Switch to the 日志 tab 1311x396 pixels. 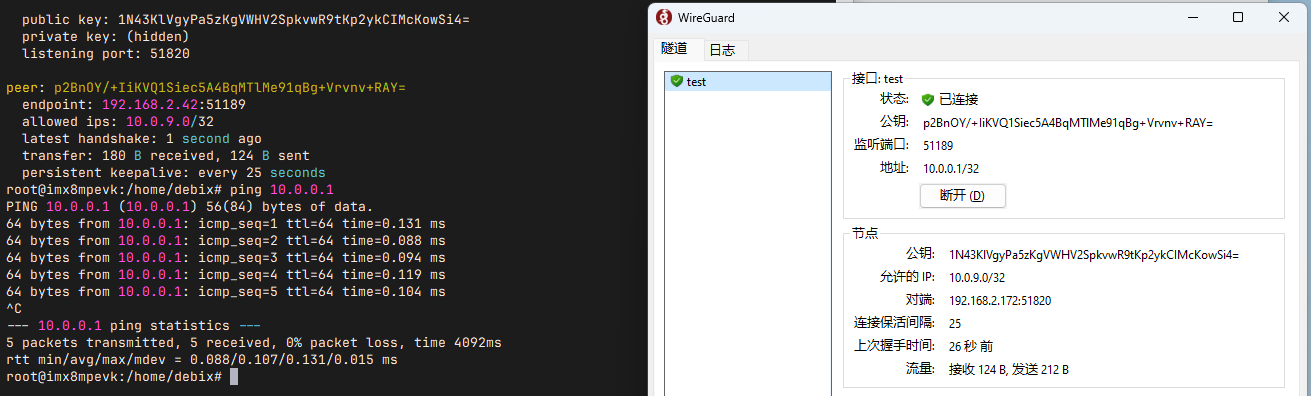pyautogui.click(x=721, y=49)
